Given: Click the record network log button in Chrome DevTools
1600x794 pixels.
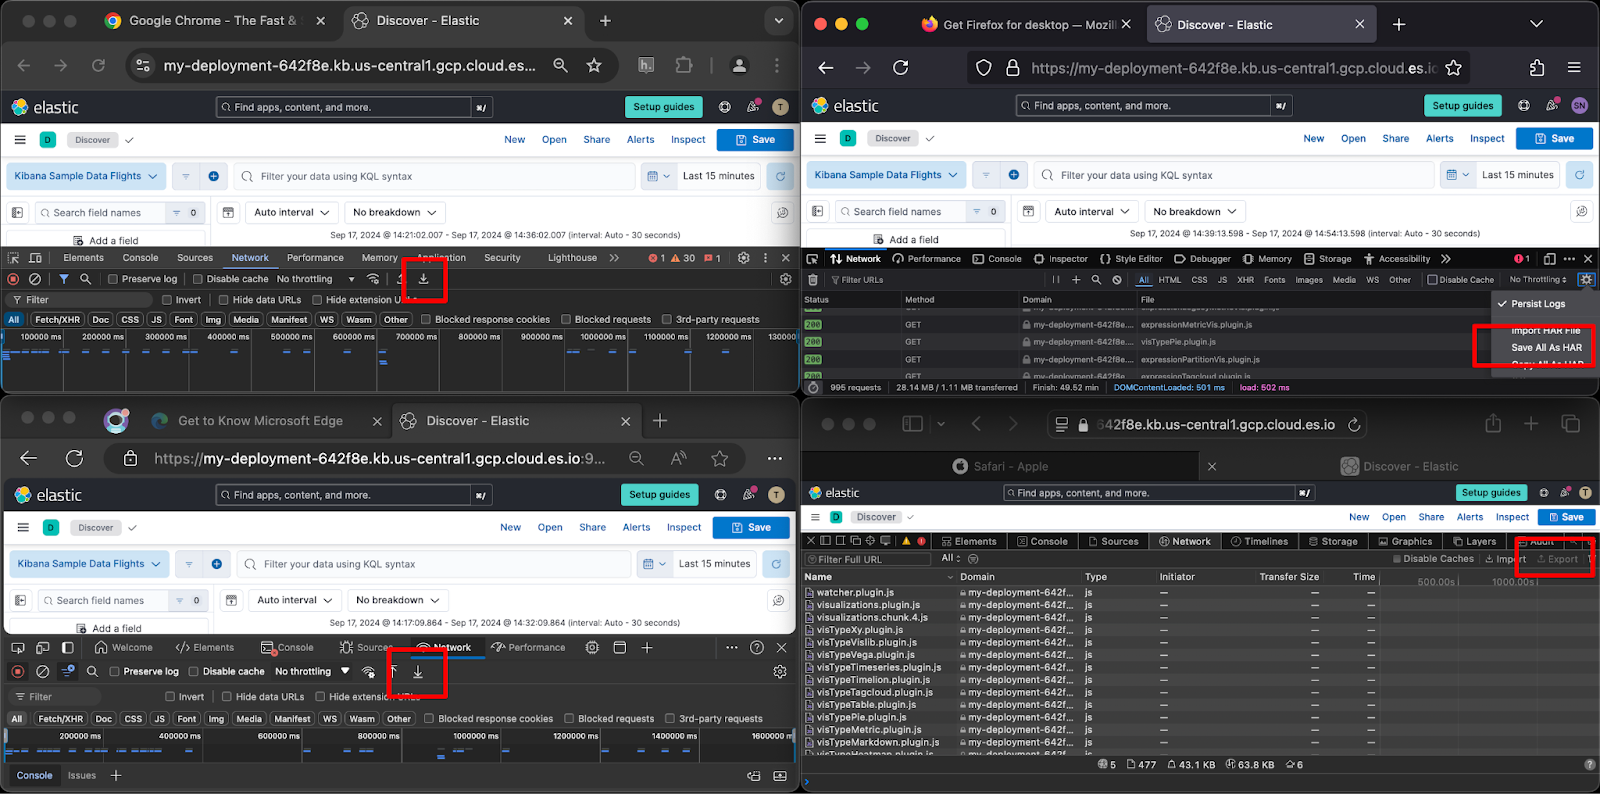Looking at the screenshot, I should [x=13, y=279].
